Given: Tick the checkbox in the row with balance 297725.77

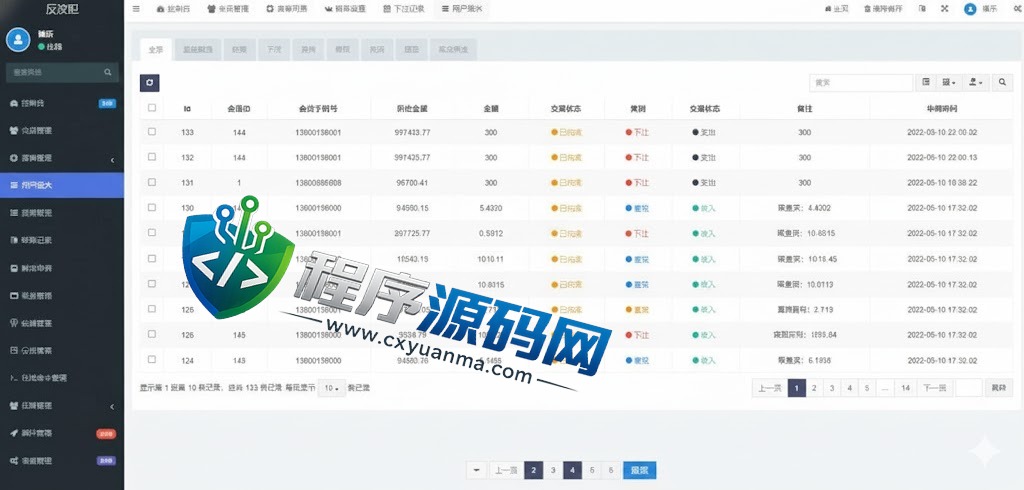Looking at the screenshot, I should coord(152,233).
